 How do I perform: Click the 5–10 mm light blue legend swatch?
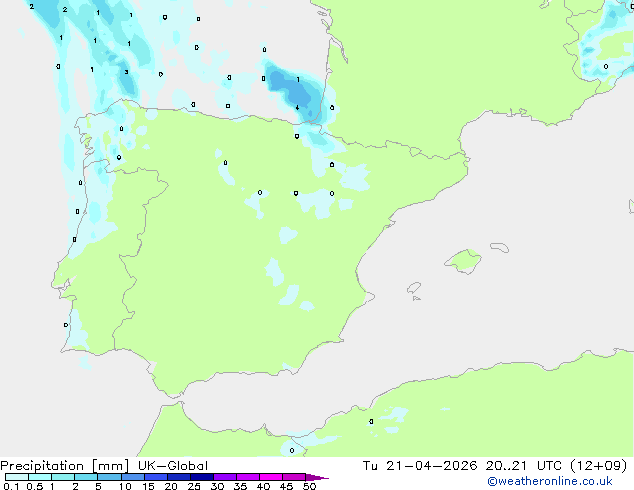[109, 477]
